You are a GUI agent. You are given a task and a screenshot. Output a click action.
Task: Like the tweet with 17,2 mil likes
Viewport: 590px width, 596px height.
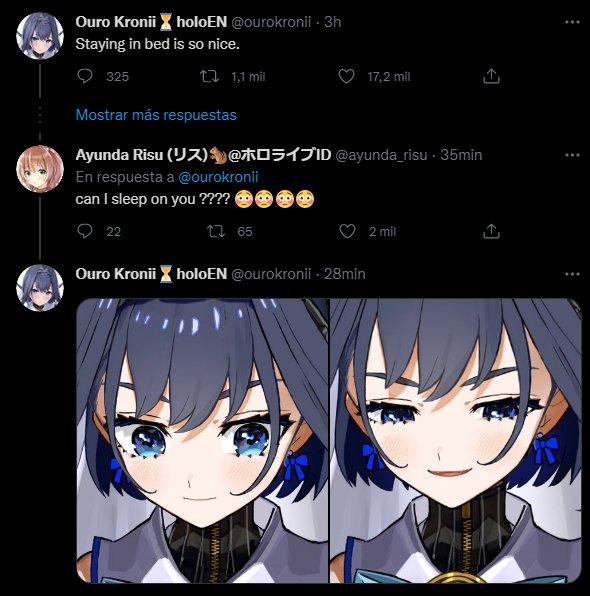(x=346, y=76)
